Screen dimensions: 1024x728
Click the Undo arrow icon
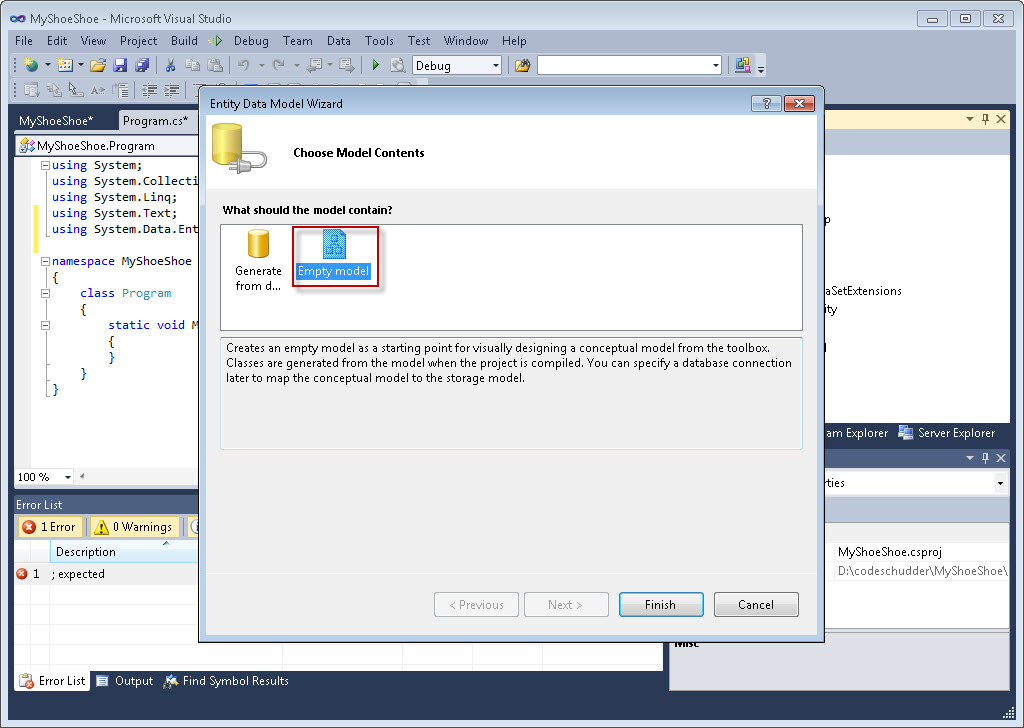coord(244,65)
